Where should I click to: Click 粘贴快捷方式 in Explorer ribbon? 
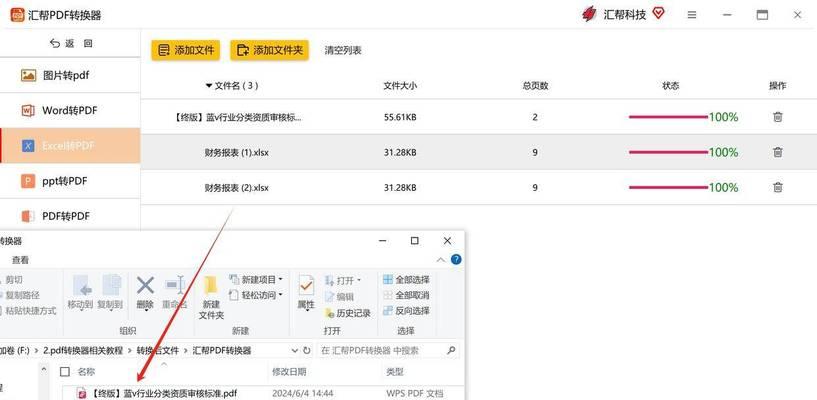point(28,311)
